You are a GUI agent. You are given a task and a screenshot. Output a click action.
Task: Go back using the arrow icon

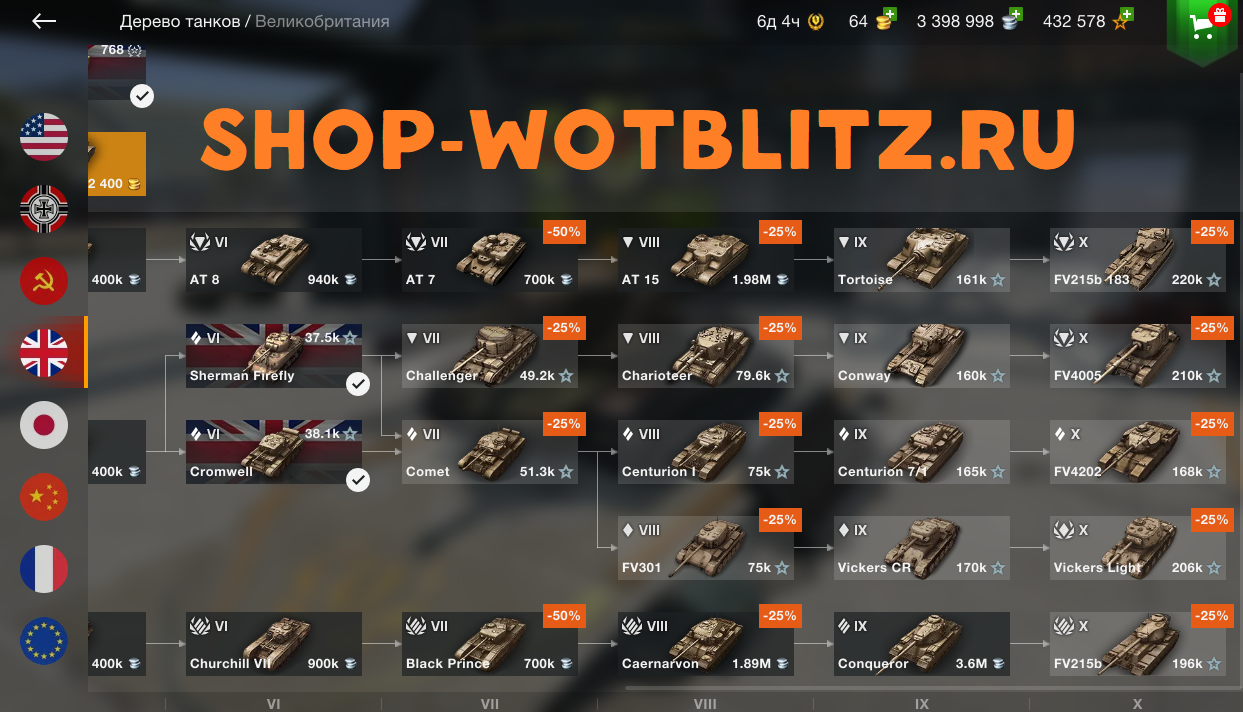[x=44, y=21]
